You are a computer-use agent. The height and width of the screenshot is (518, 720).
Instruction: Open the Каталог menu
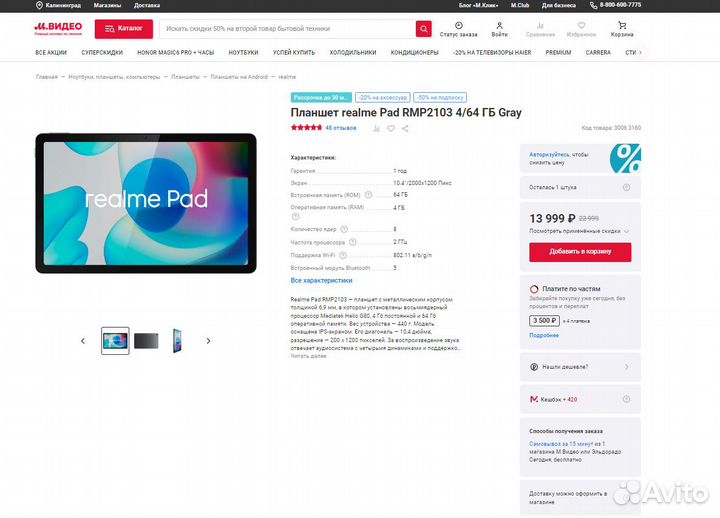point(124,29)
